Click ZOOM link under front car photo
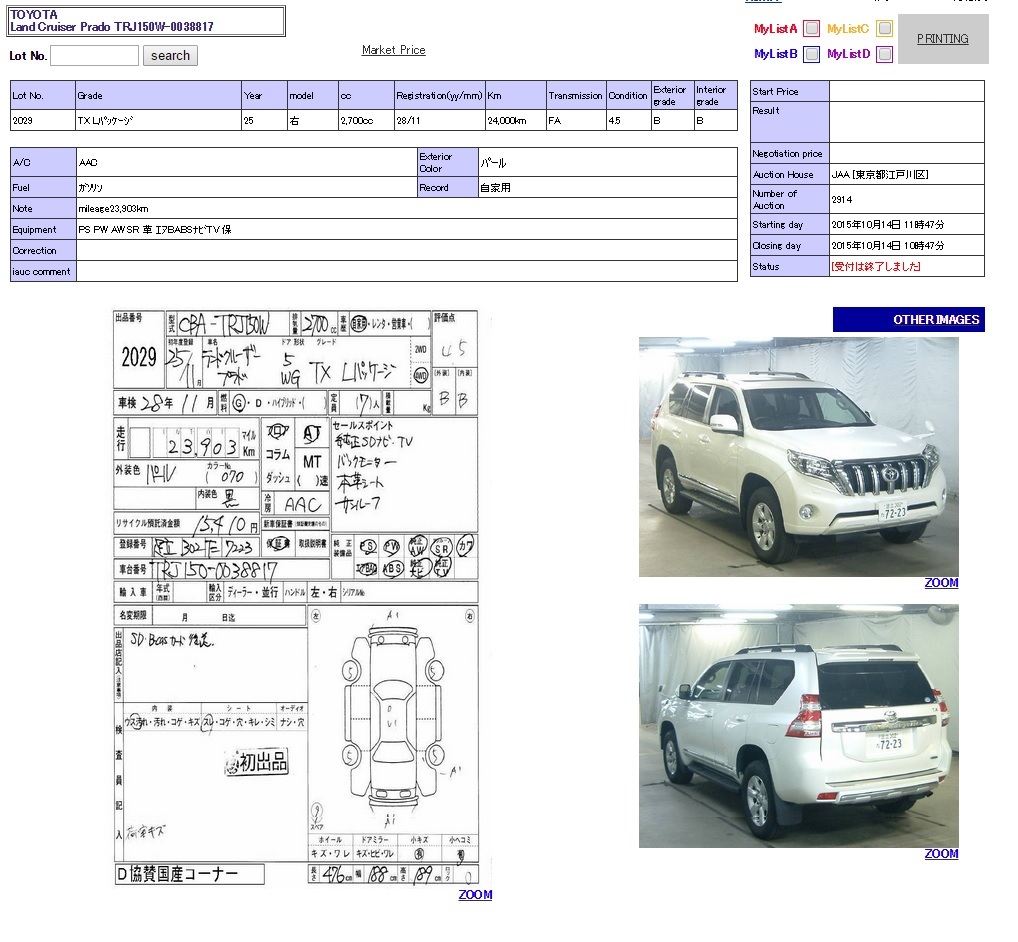The height and width of the screenshot is (942, 1018). (x=941, y=583)
